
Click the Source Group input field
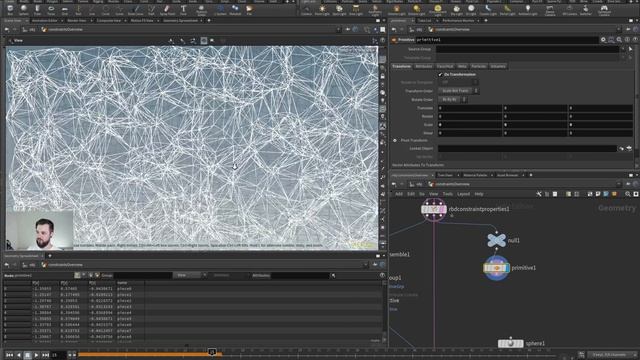pyautogui.click(x=528, y=49)
